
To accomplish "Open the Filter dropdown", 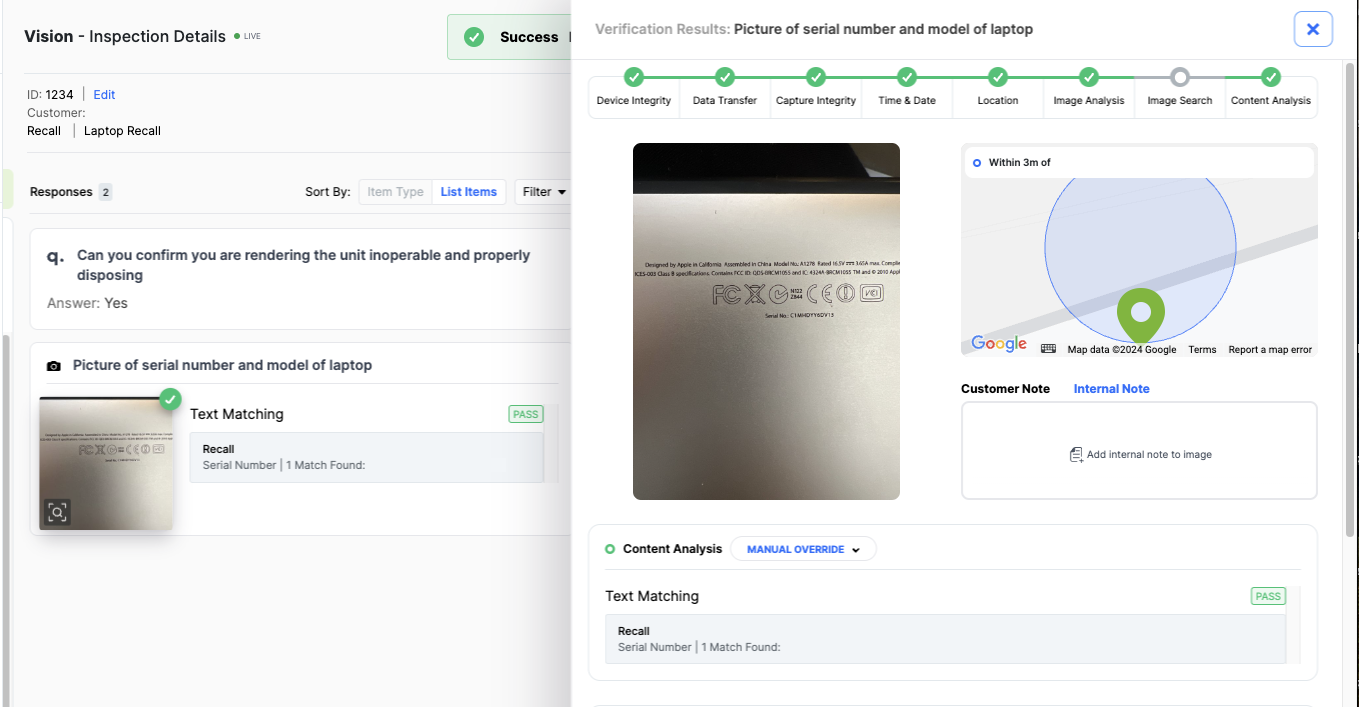I will pos(544,192).
